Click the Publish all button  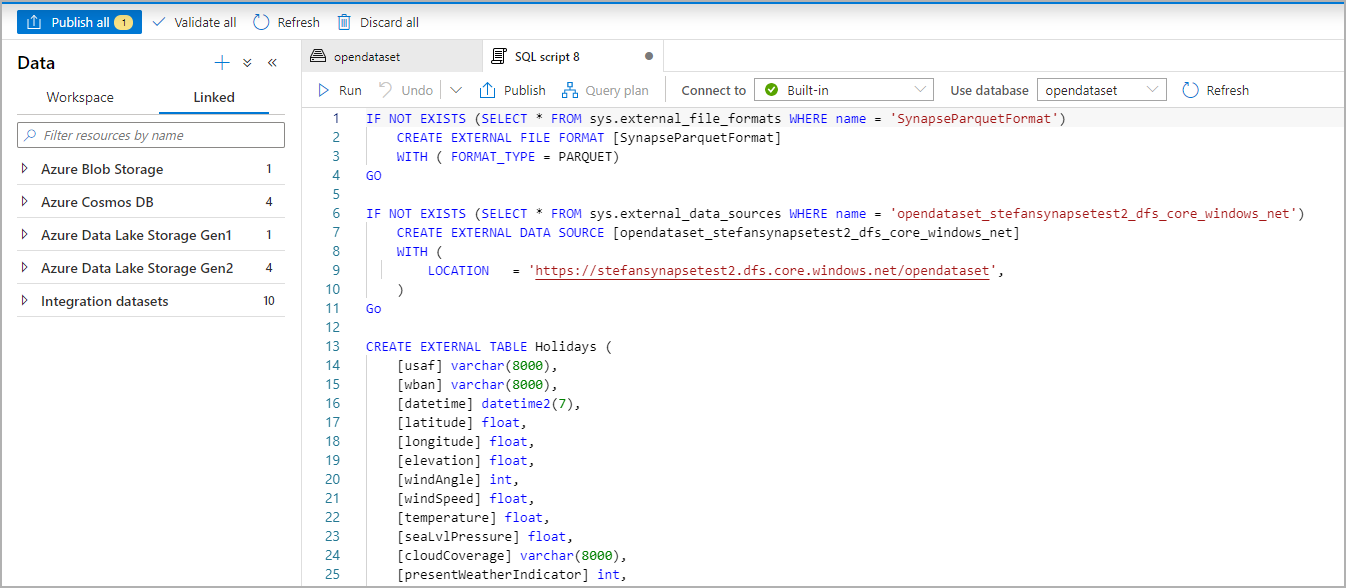[79, 22]
